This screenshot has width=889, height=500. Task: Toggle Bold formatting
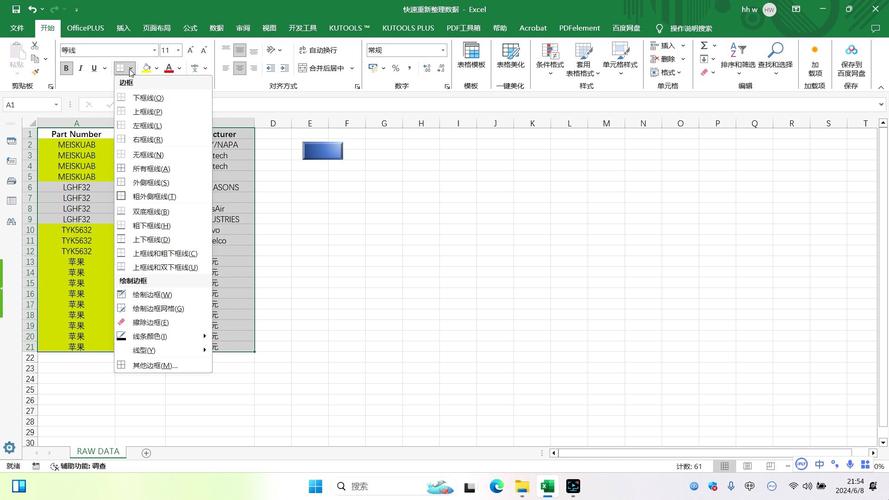coord(66,68)
